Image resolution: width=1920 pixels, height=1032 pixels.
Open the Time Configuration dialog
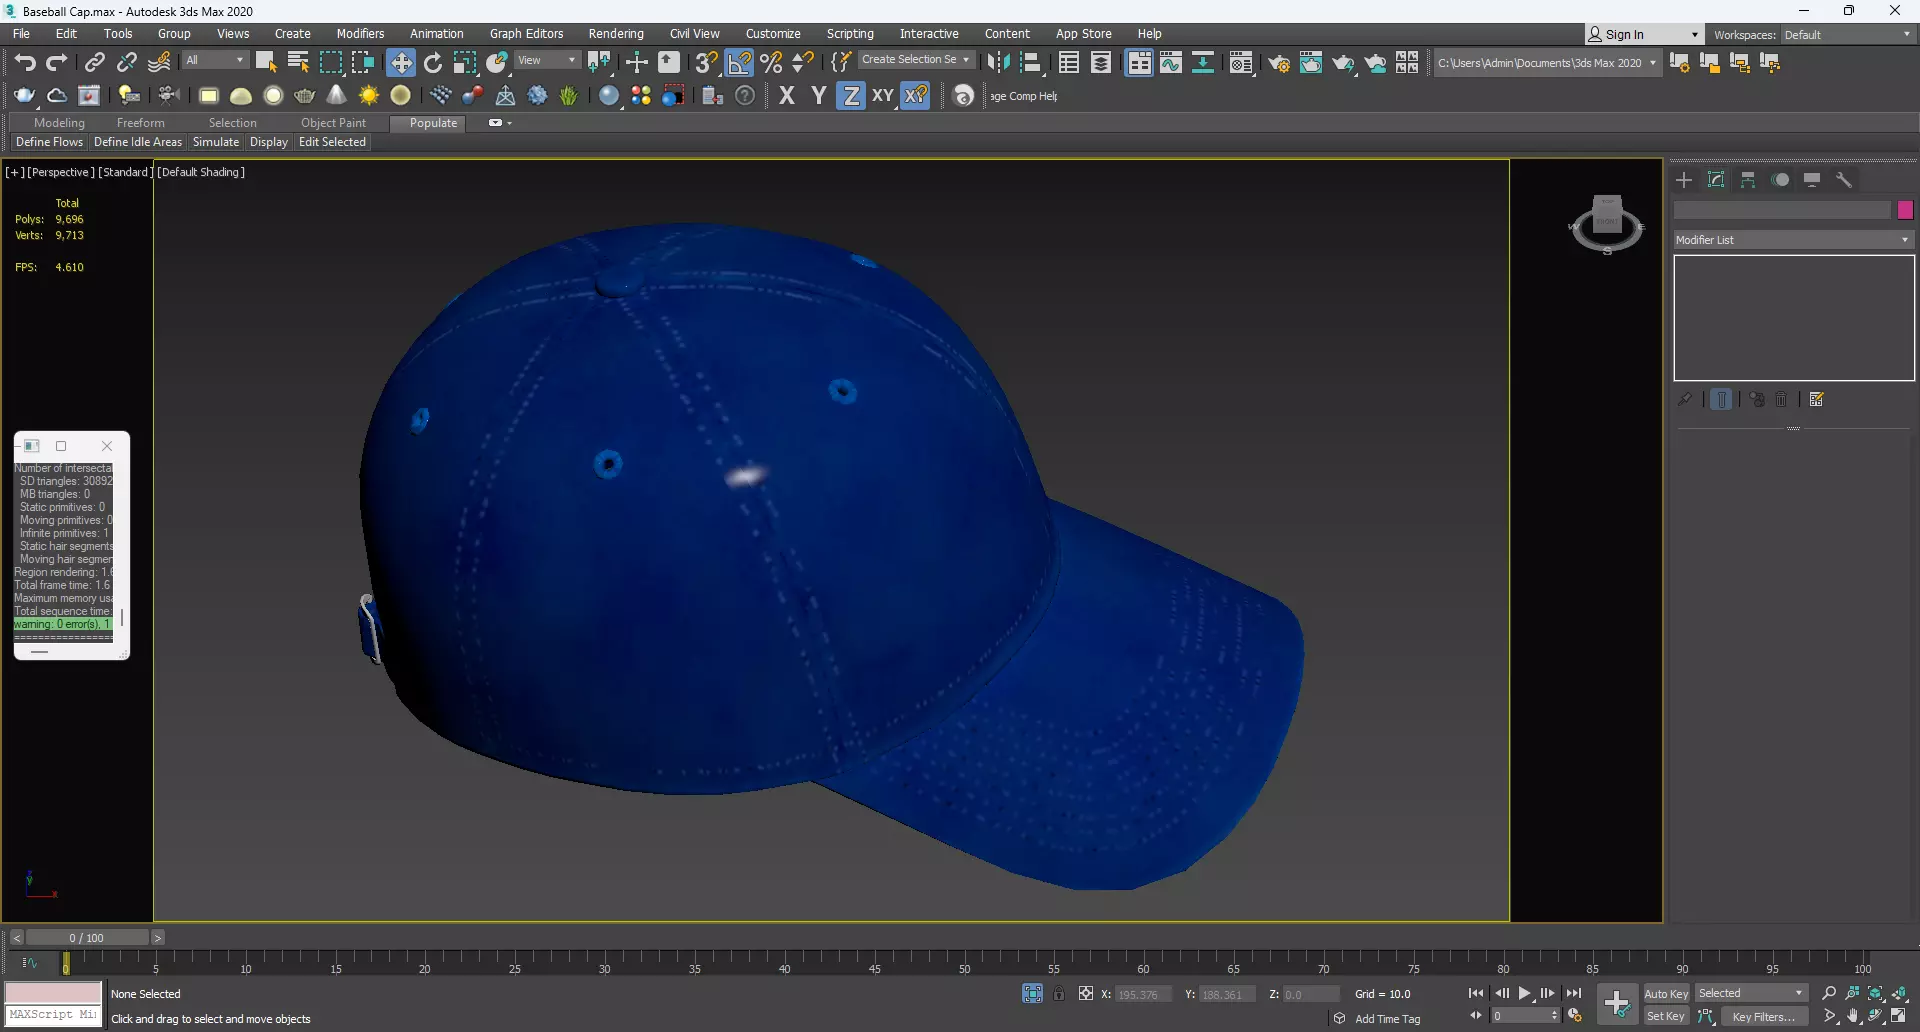[1575, 1016]
